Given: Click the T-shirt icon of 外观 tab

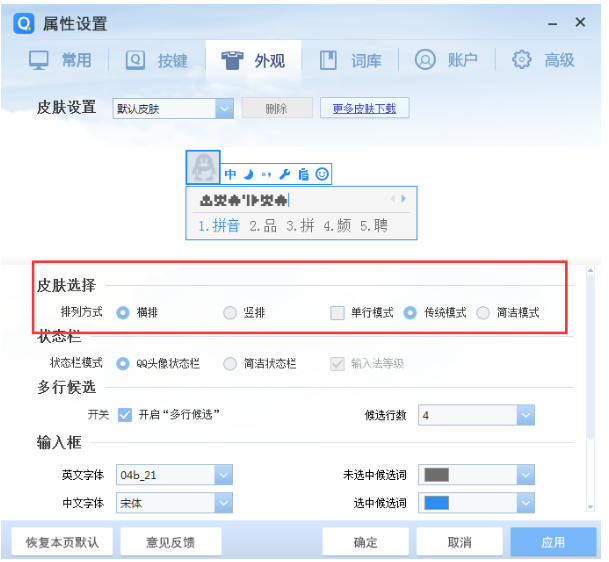Looking at the screenshot, I should point(232,61).
